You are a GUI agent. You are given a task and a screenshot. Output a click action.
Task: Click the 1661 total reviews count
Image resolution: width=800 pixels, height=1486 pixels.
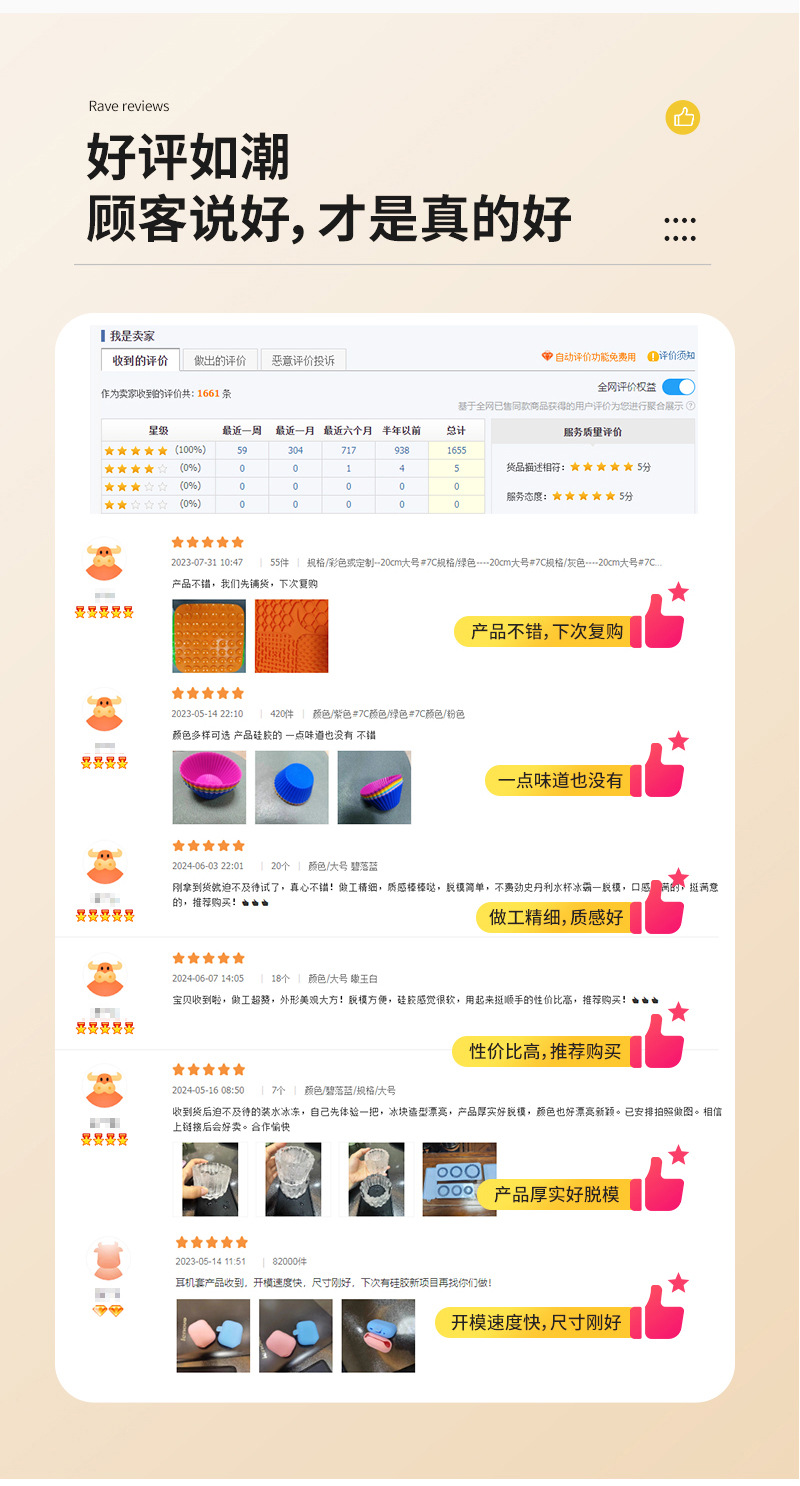click(x=208, y=394)
